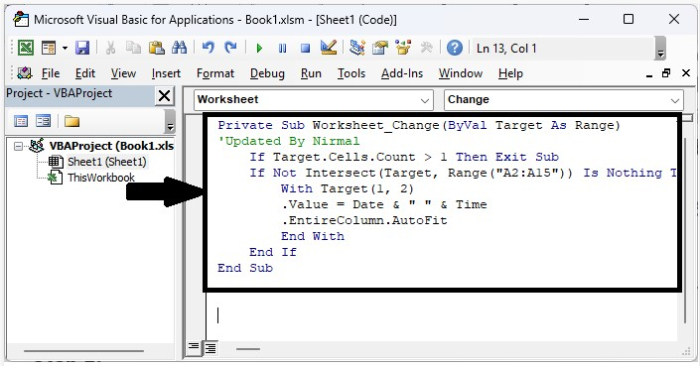The height and width of the screenshot is (366, 700).
Task: Click the End Sub code line
Action: pos(245,268)
